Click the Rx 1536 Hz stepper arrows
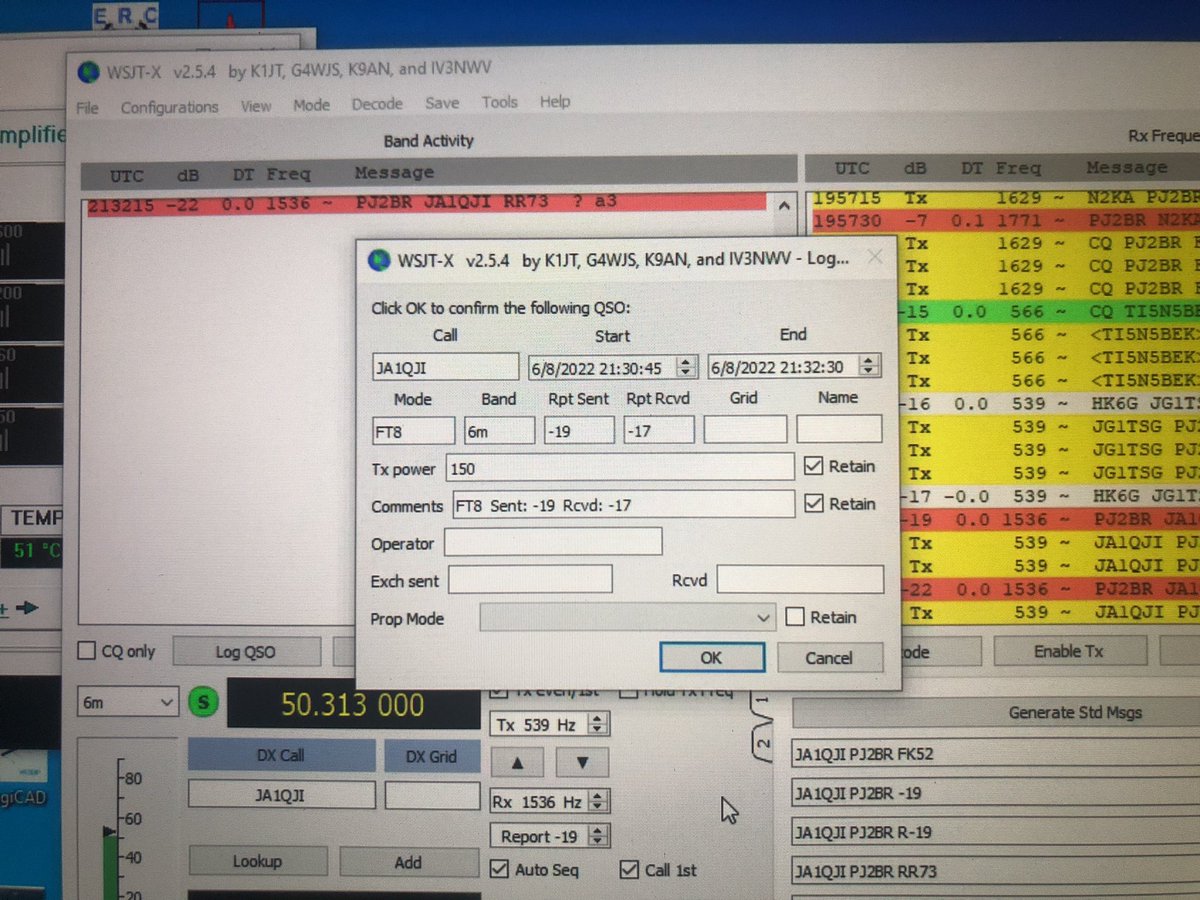The height and width of the screenshot is (900, 1200). point(598,802)
